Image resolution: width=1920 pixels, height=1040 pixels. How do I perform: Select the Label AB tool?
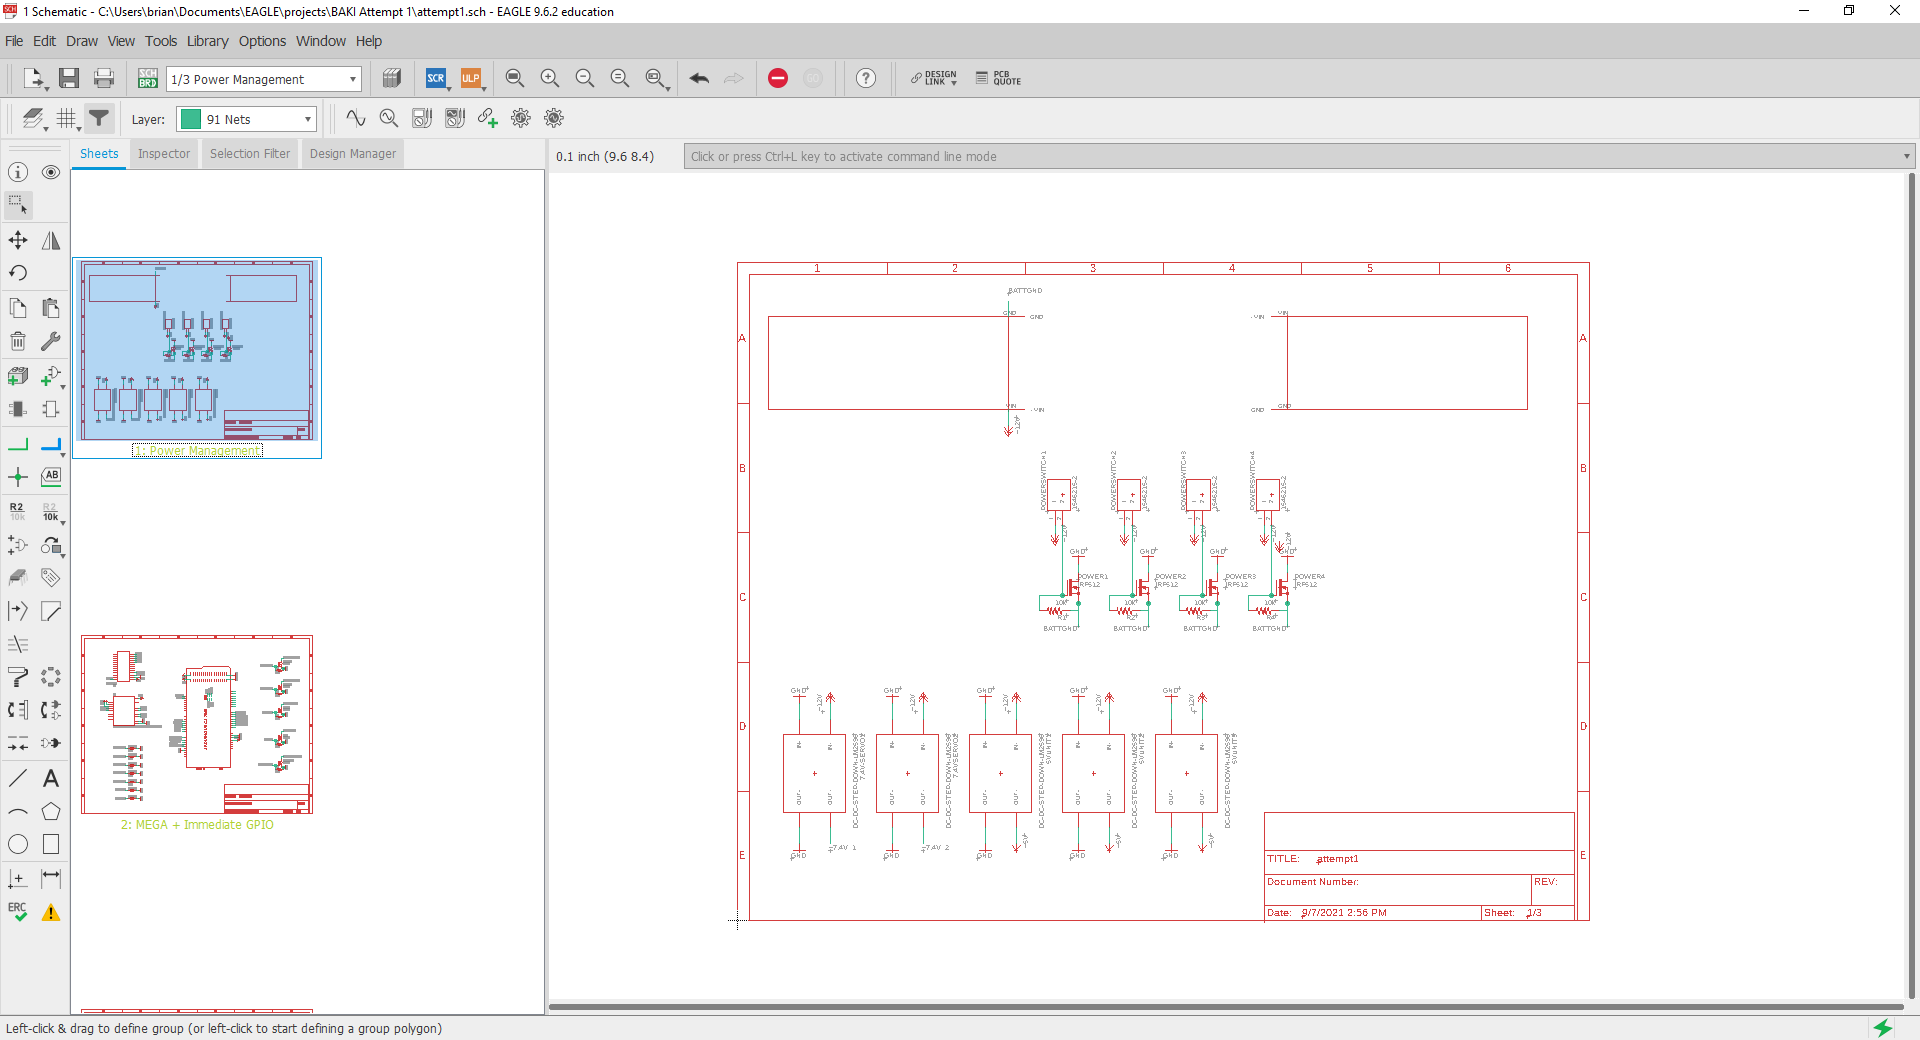[x=51, y=477]
